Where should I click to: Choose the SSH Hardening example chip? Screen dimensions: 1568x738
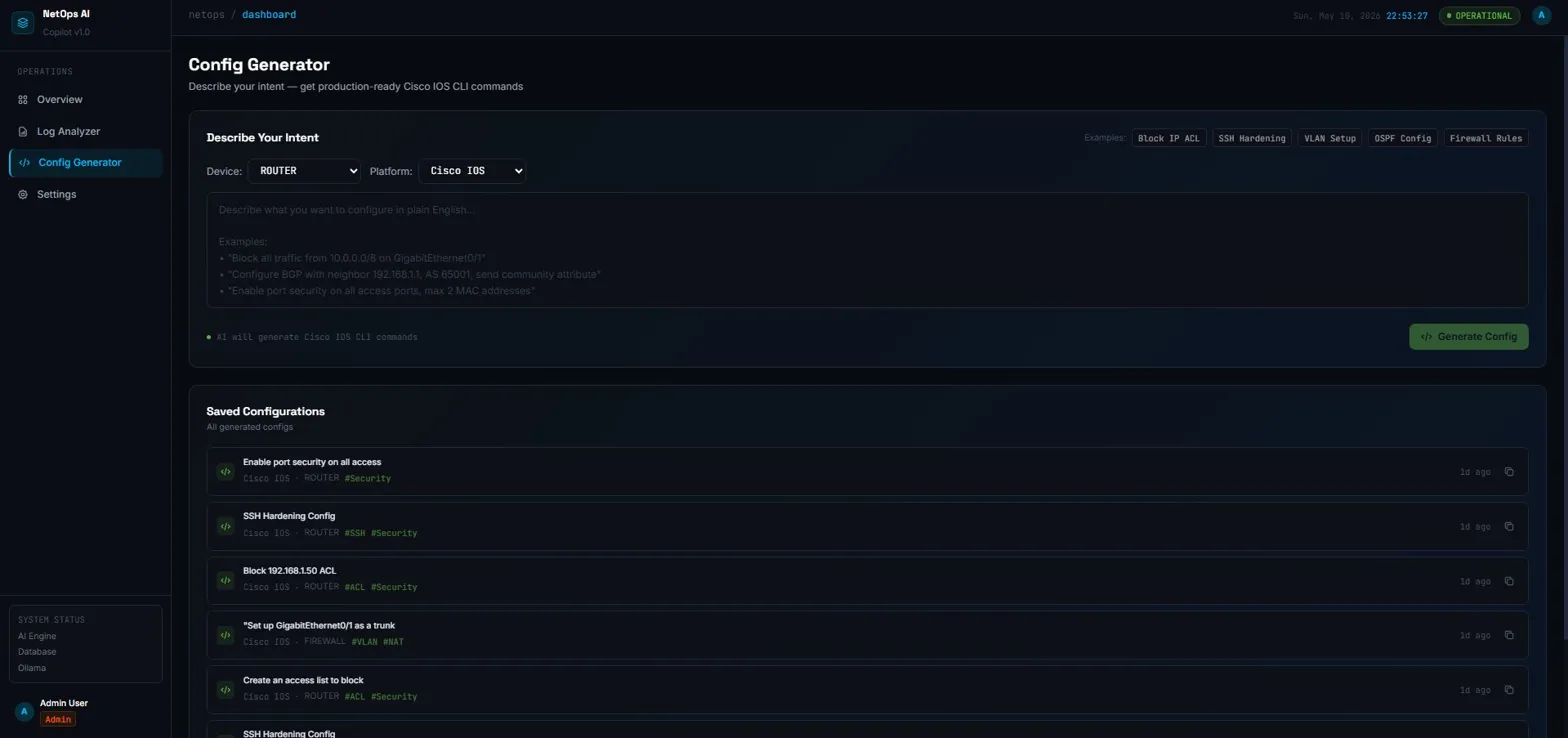(1252, 138)
